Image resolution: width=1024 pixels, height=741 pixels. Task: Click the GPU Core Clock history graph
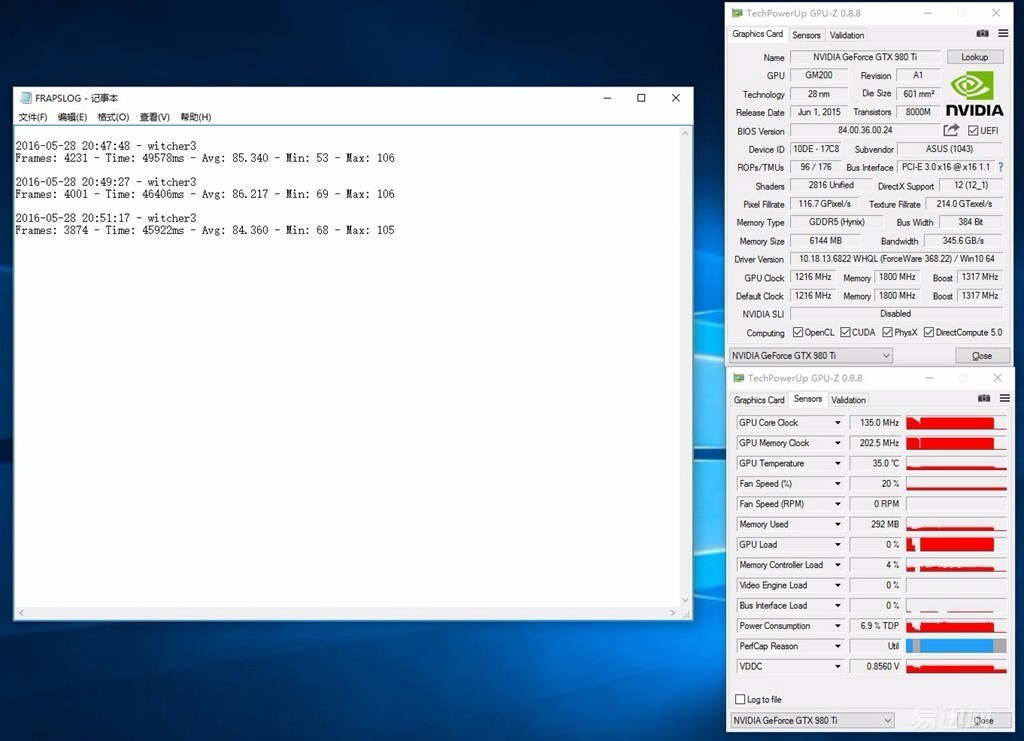(x=956, y=423)
